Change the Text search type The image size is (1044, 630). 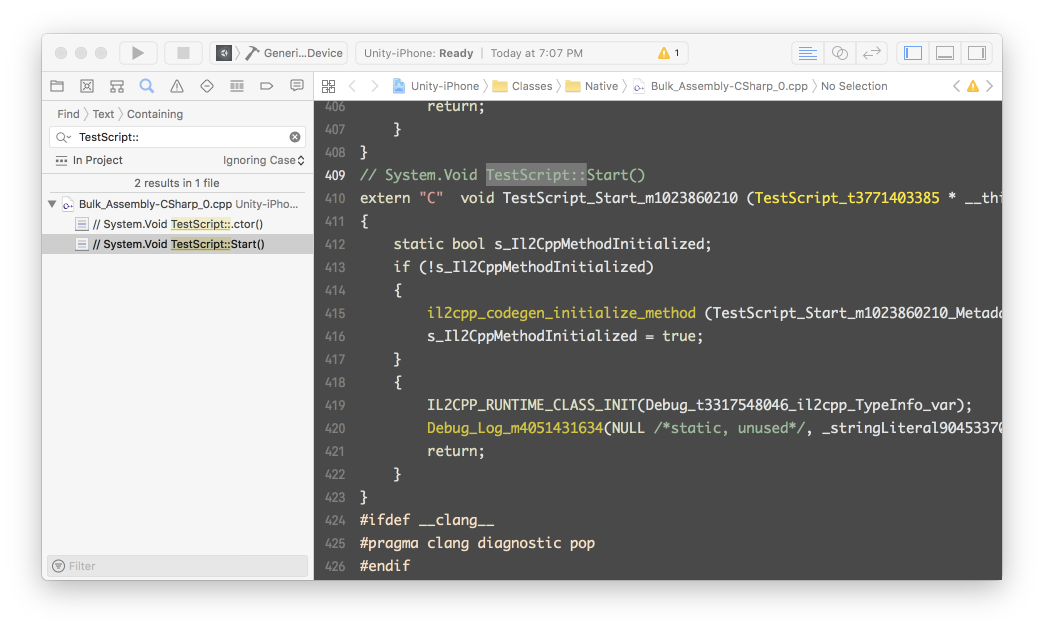tap(103, 114)
